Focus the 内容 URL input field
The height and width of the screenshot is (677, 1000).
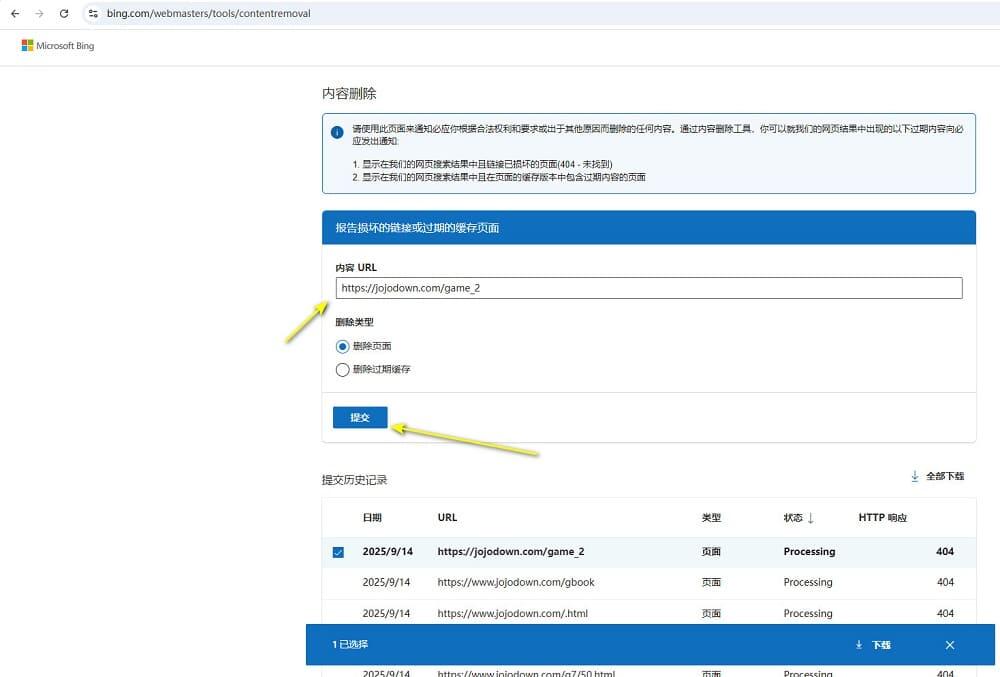(x=649, y=288)
